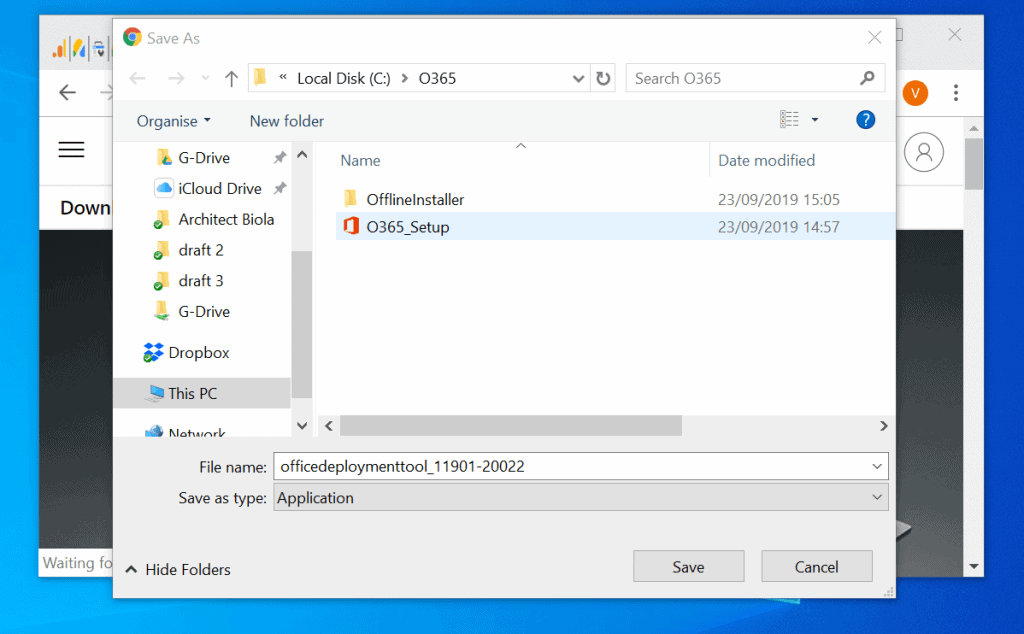Click the horizontal scrollbar thumb
Screen dimensions: 1024x634
pyautogui.click(x=511, y=426)
